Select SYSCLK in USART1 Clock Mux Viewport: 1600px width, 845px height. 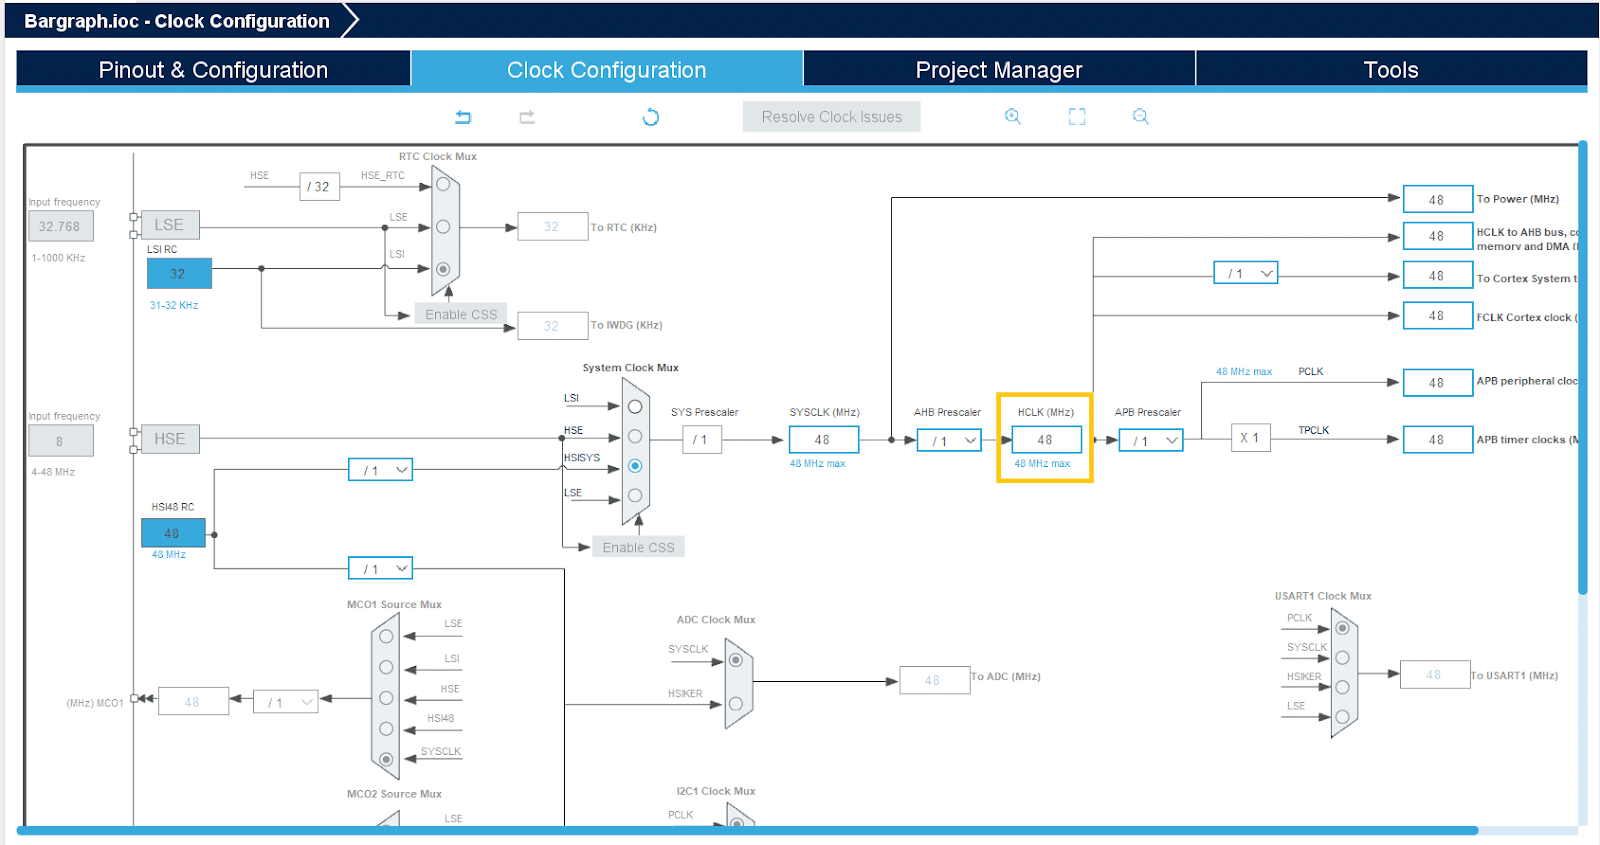click(1342, 658)
